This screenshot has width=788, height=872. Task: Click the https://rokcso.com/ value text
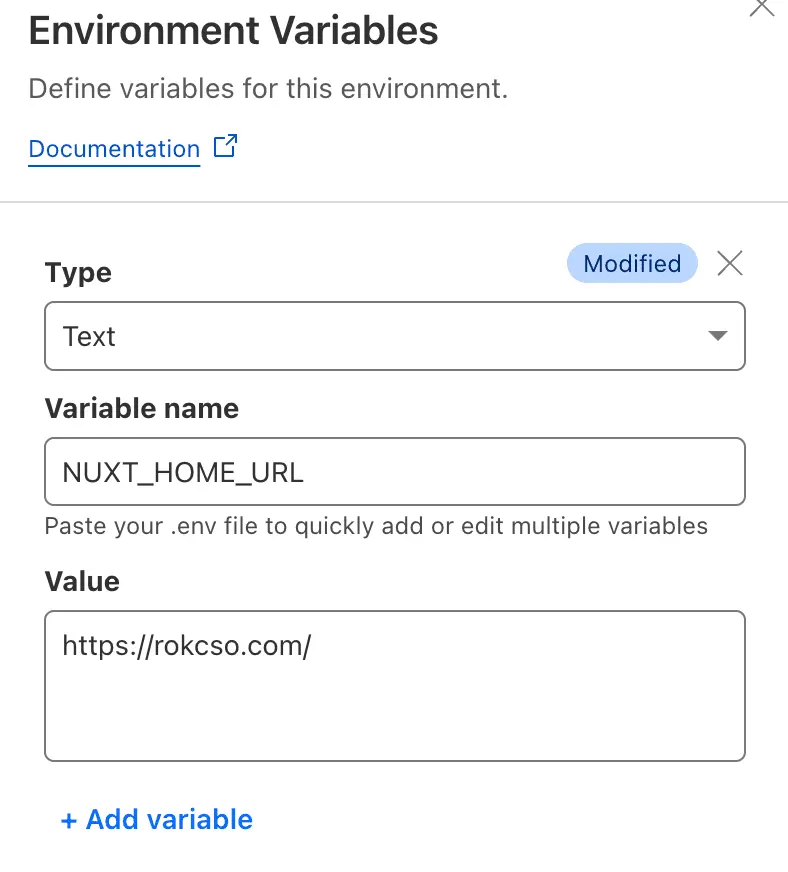click(x=187, y=646)
